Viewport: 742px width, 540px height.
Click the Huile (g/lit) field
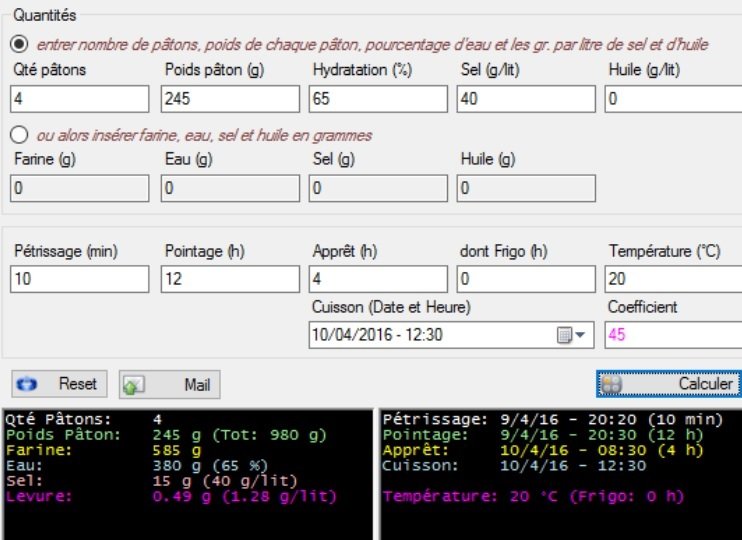coord(673,99)
